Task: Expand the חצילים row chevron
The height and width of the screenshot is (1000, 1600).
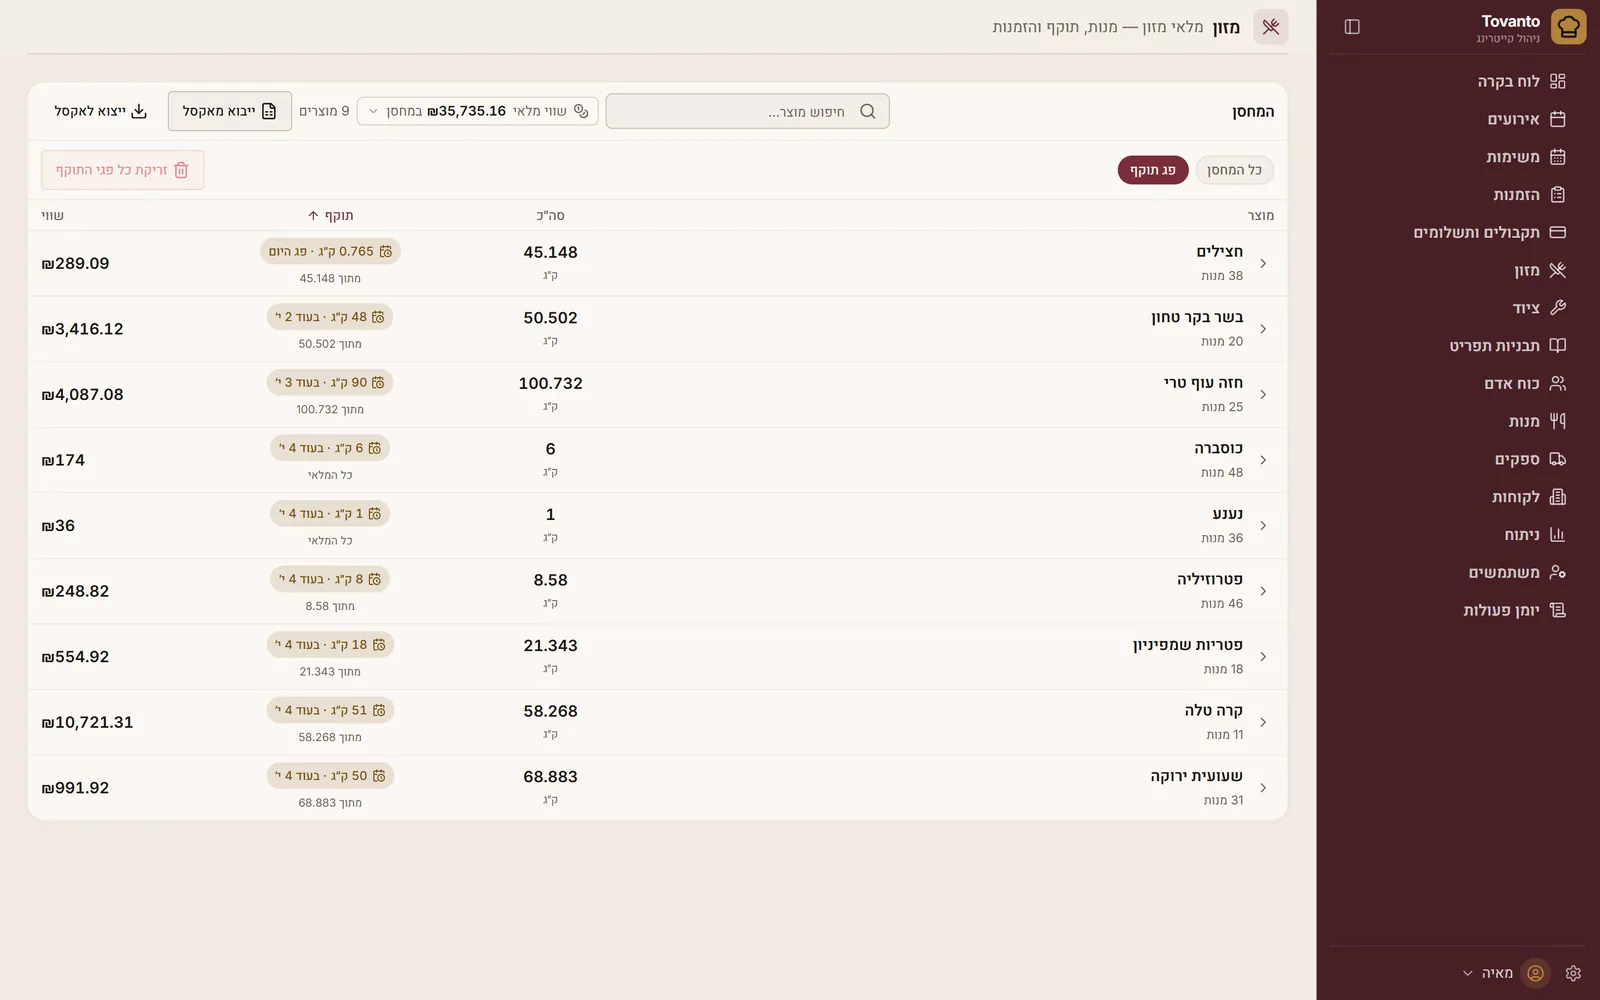Action: click(x=1263, y=263)
